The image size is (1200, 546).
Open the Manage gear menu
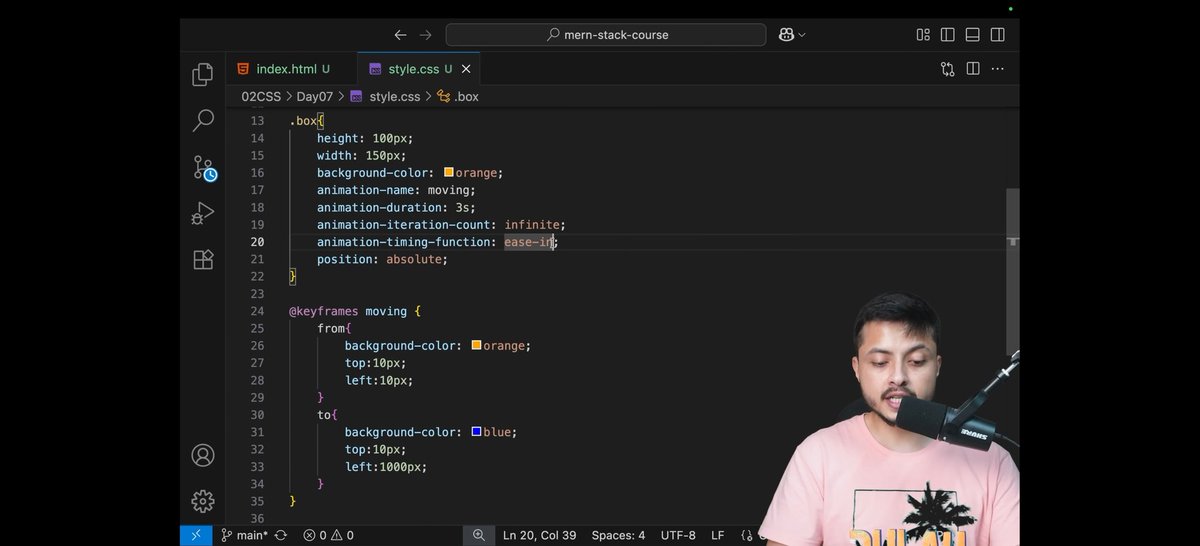click(x=203, y=501)
